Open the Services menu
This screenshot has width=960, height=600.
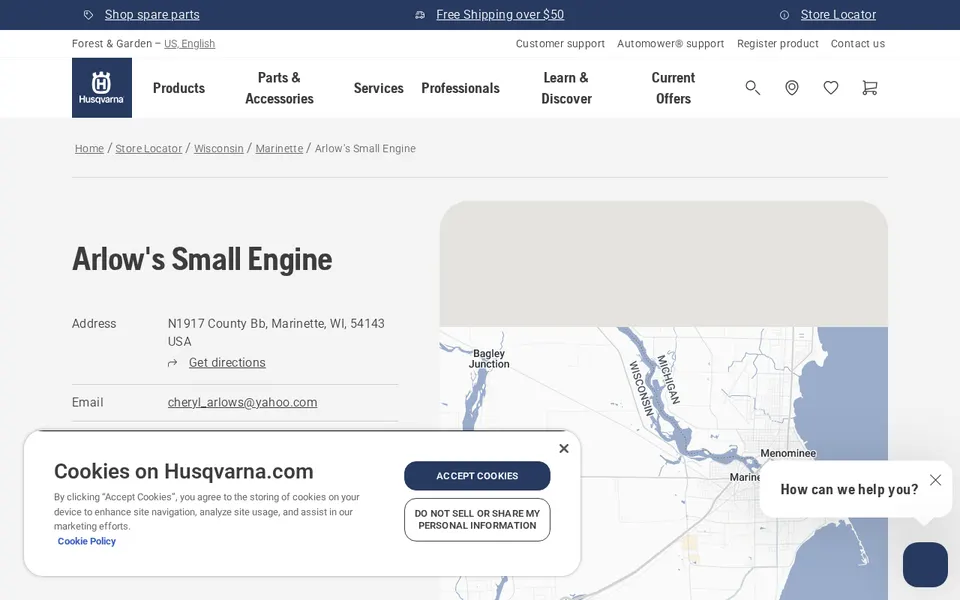[378, 88]
